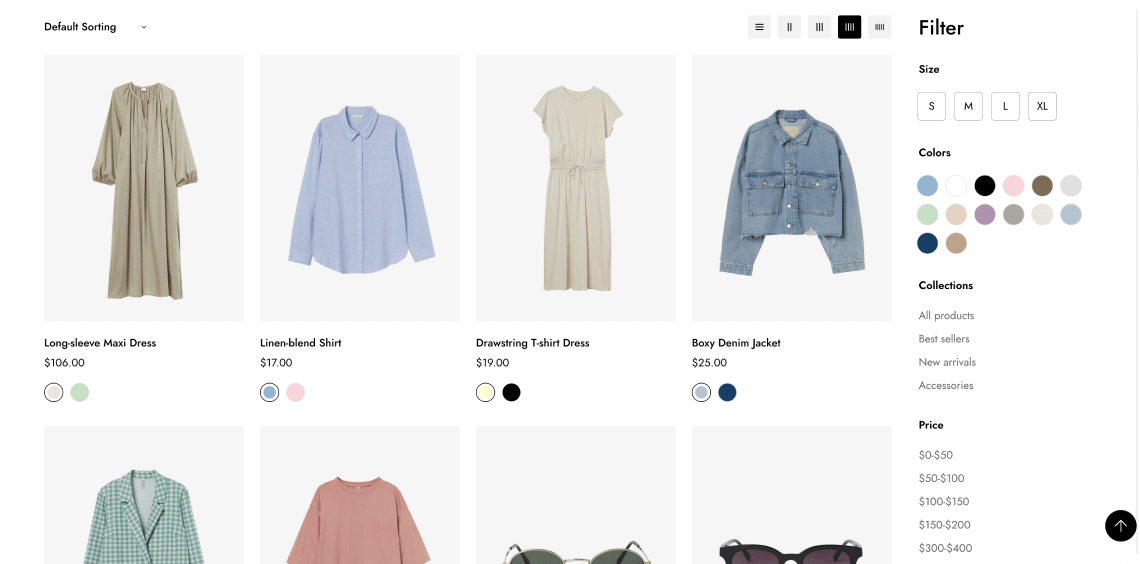
Task: Switch to five-column grid layout
Action: (x=879, y=27)
